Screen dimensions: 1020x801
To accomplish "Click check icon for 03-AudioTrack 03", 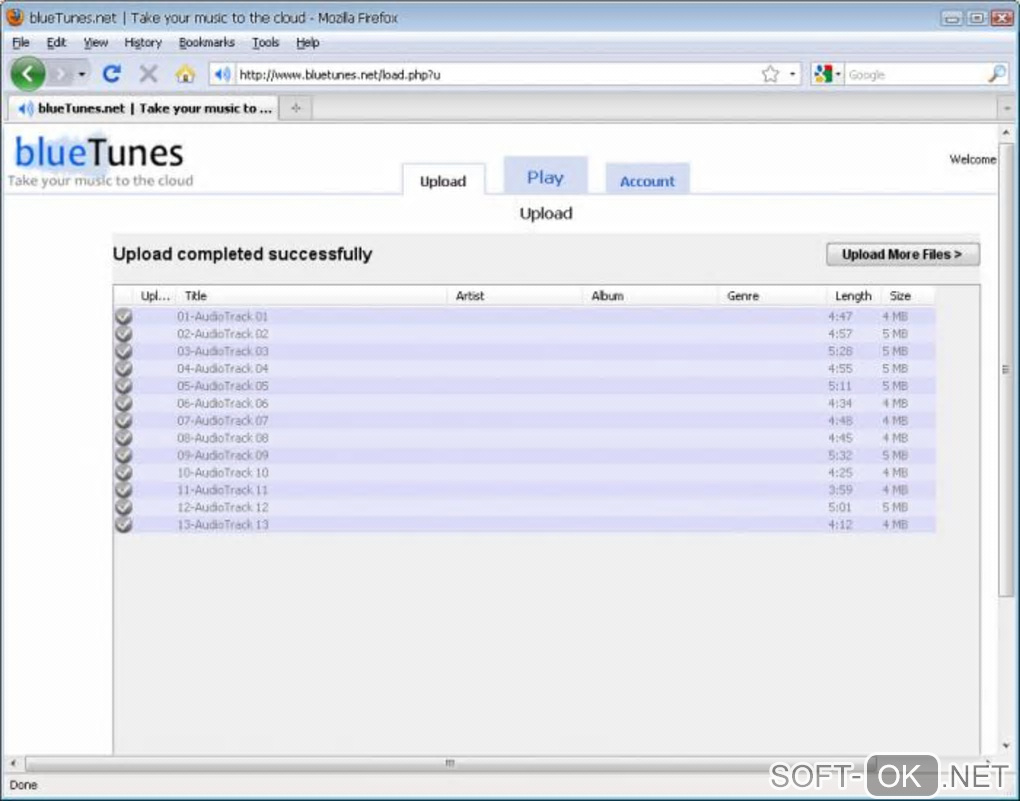I will coord(124,351).
